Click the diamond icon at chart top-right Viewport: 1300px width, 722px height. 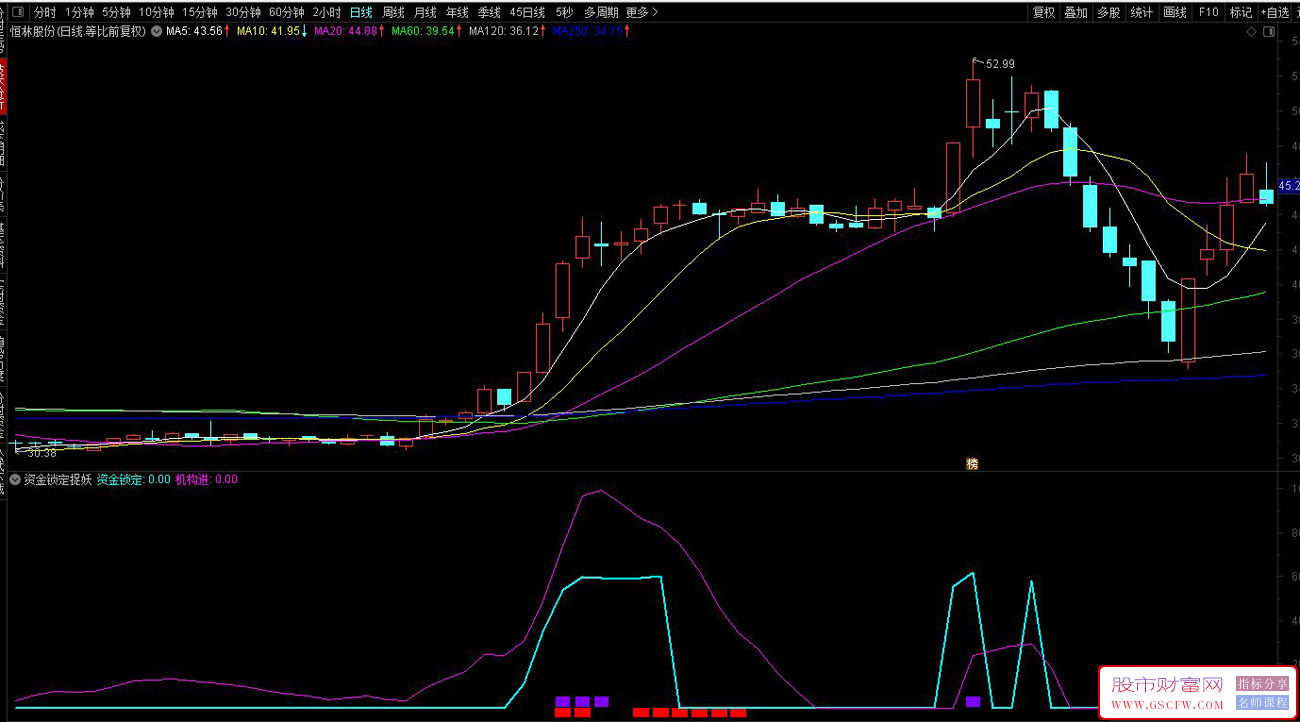coord(1251,32)
